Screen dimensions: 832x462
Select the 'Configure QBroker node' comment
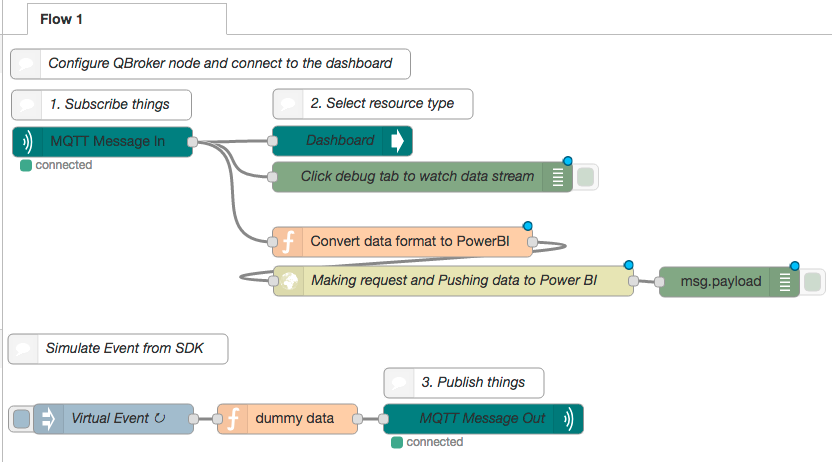pyautogui.click(x=218, y=64)
